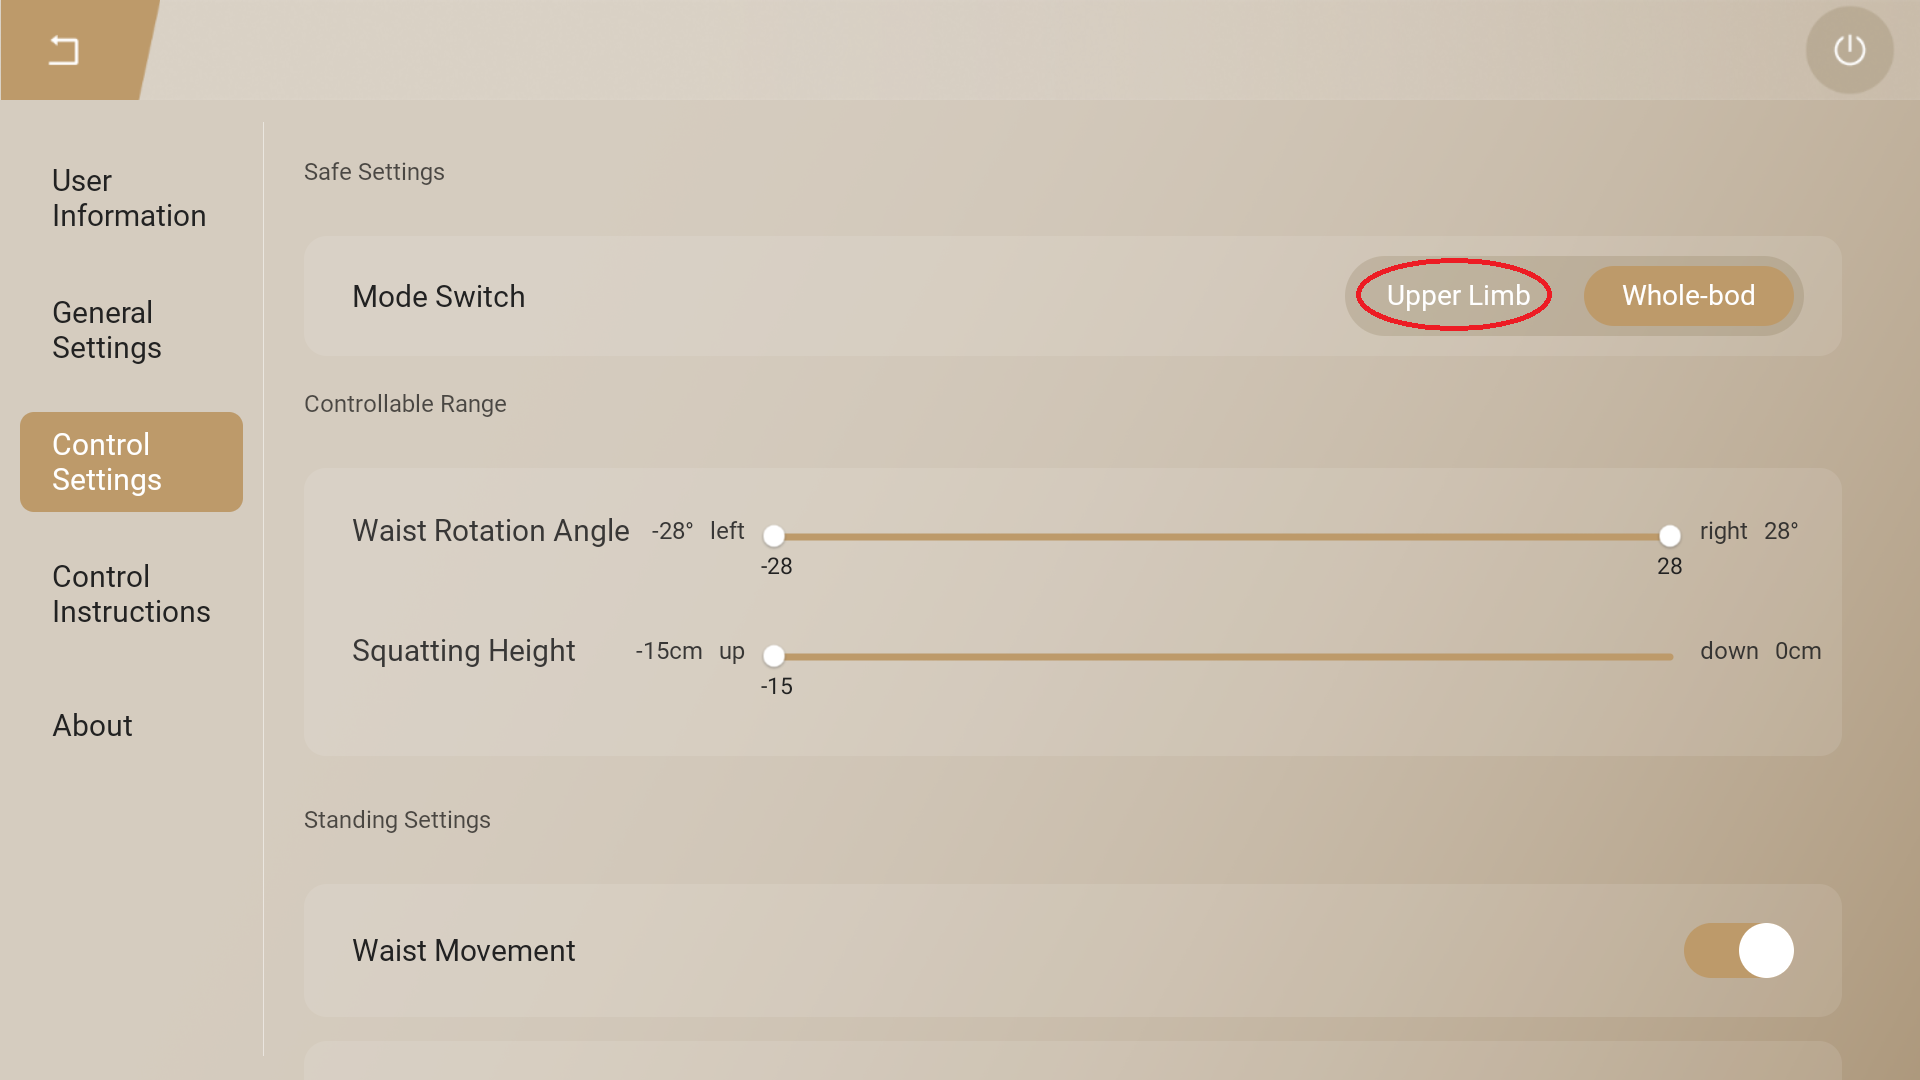Go to General Settings
Viewport: 1920px width, 1080px height.
(x=107, y=330)
